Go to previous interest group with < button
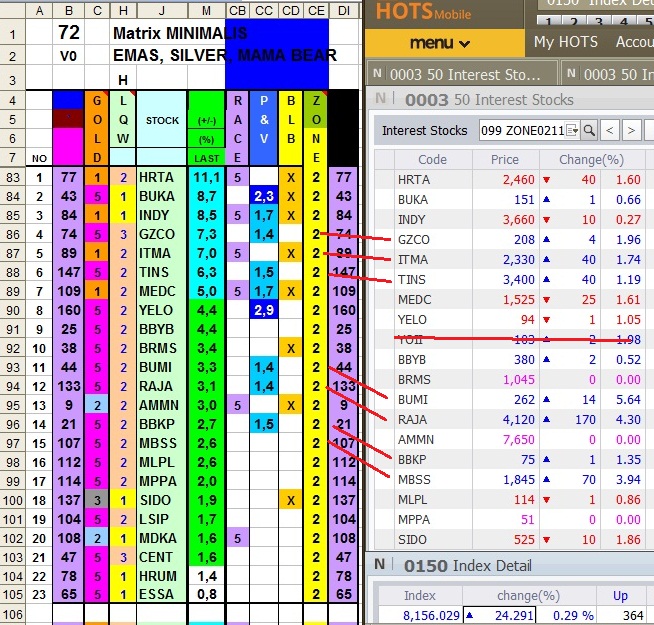 pos(609,131)
